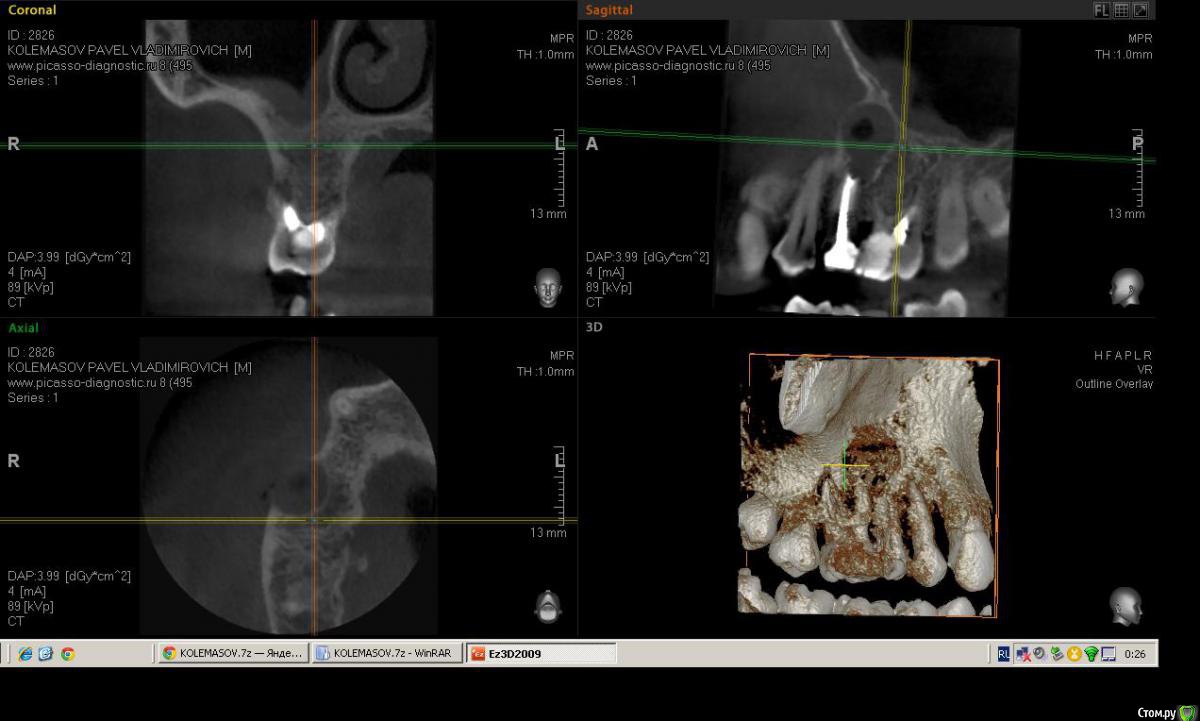This screenshot has height=721, width=1200.
Task: Click the head orientation icon in 3D view
Action: tap(1125, 606)
